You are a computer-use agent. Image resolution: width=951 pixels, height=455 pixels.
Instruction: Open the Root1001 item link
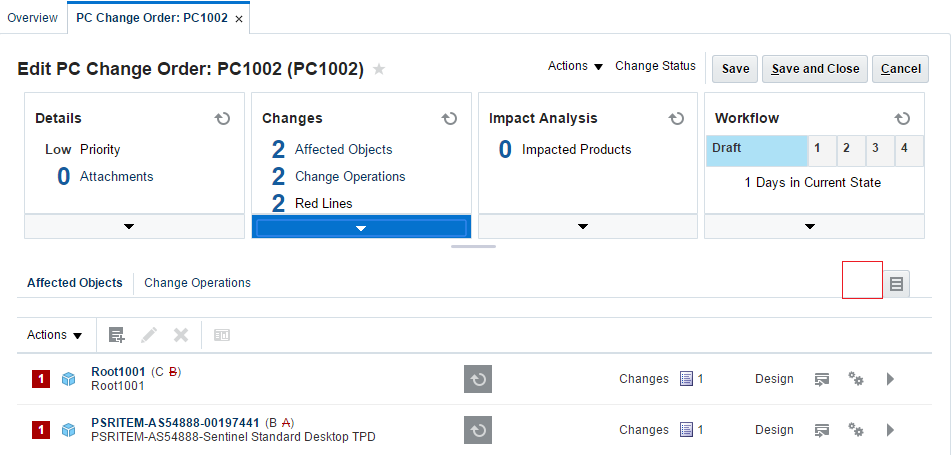118,372
